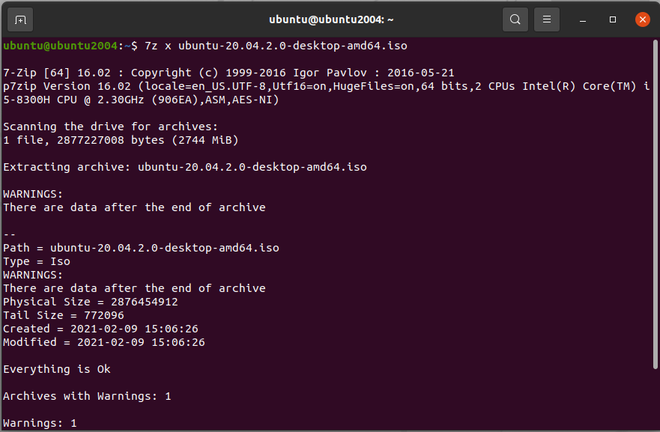Image resolution: width=660 pixels, height=432 pixels.
Task: Click the Archives with Warnings: 1 line
Action: pyautogui.click(x=87, y=396)
